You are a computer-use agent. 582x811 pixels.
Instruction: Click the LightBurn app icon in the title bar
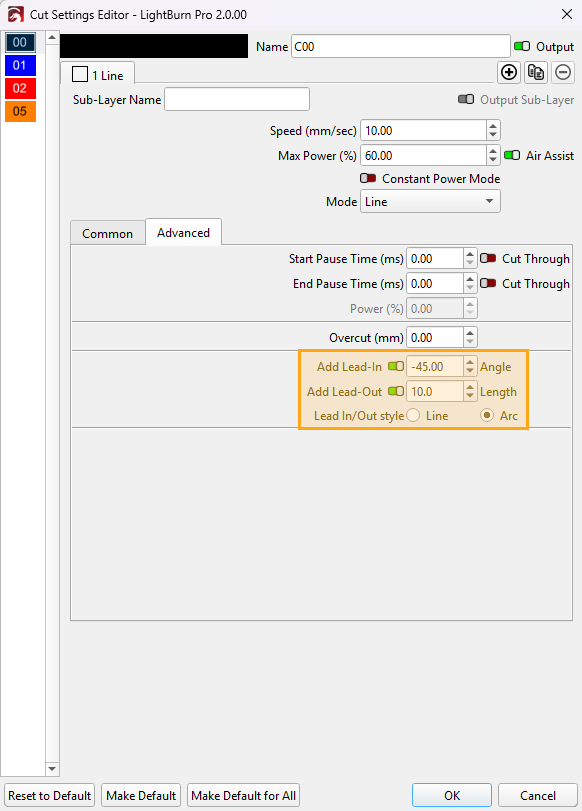pyautogui.click(x=16, y=14)
